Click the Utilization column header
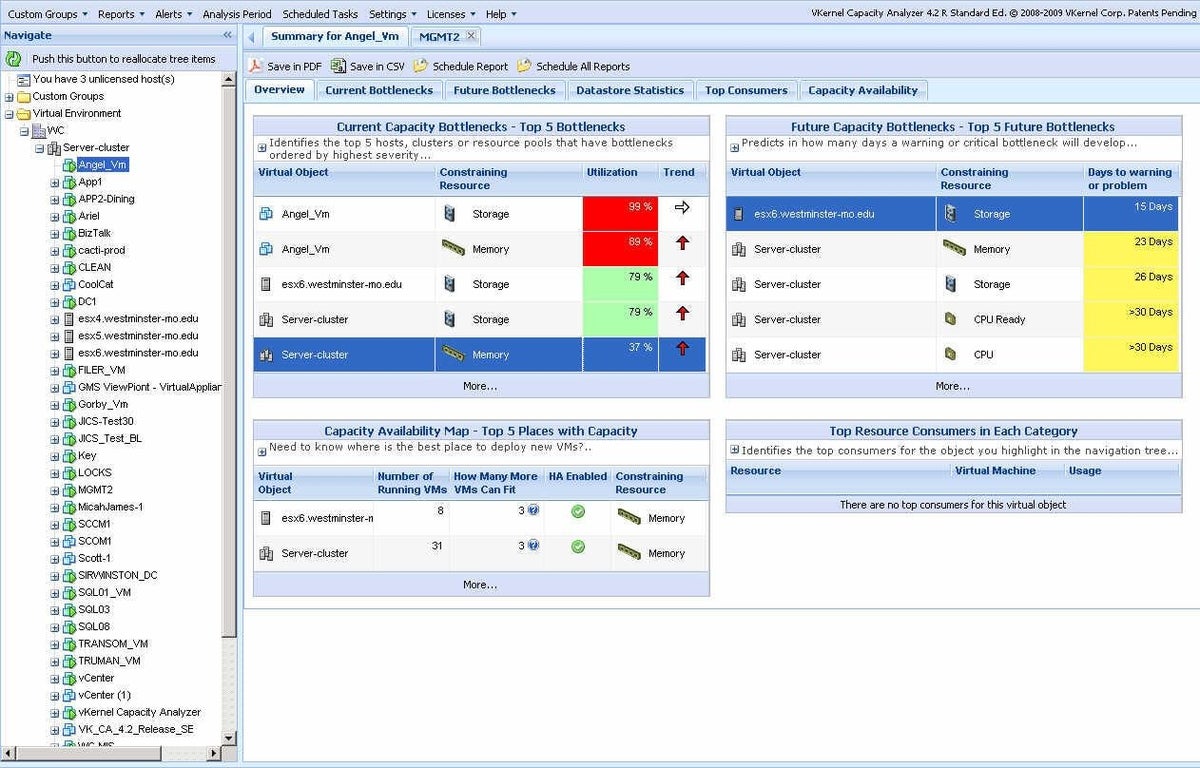The image size is (1200, 768). (620, 179)
